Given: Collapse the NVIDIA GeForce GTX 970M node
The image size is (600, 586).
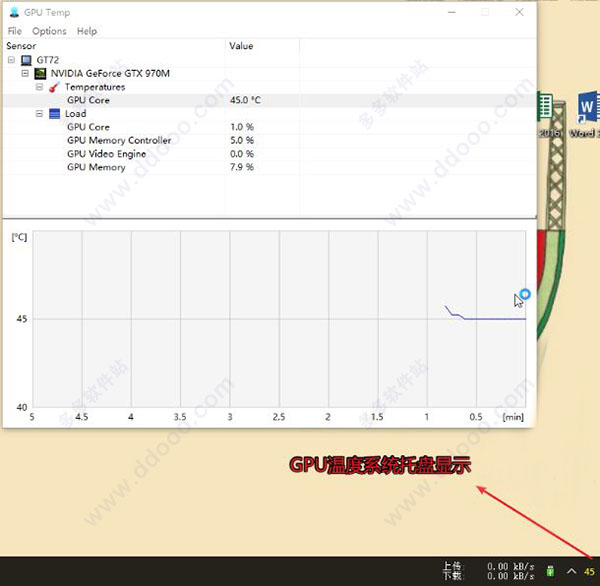Looking at the screenshot, I should pos(25,73).
